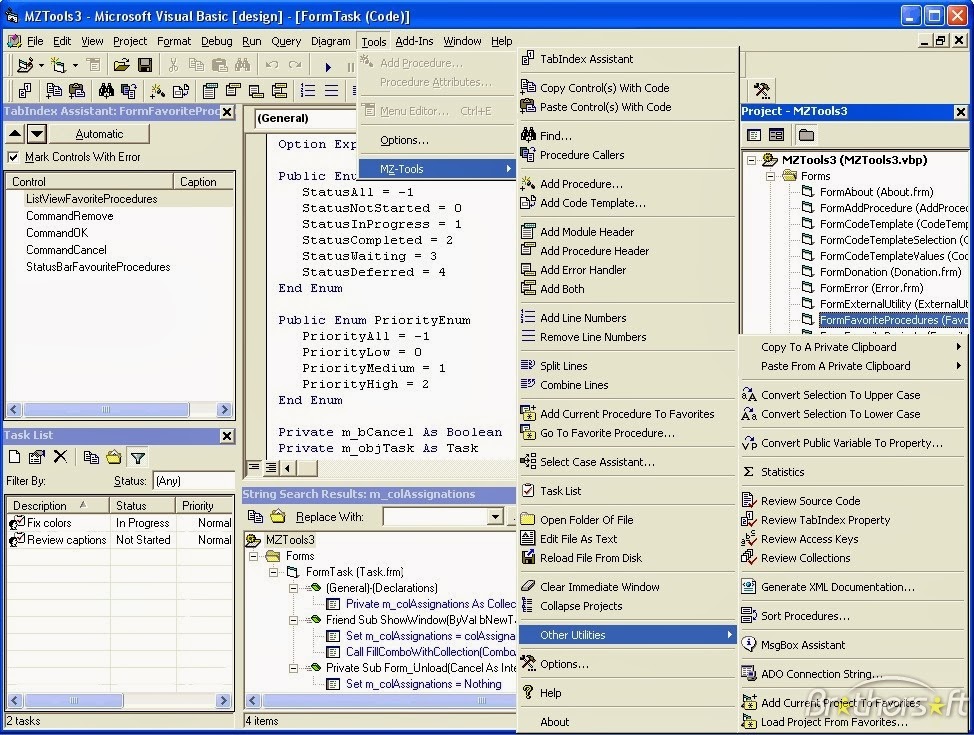The image size is (974, 735).
Task: Toggle the filter funnel icon in Task List
Action: [137, 458]
